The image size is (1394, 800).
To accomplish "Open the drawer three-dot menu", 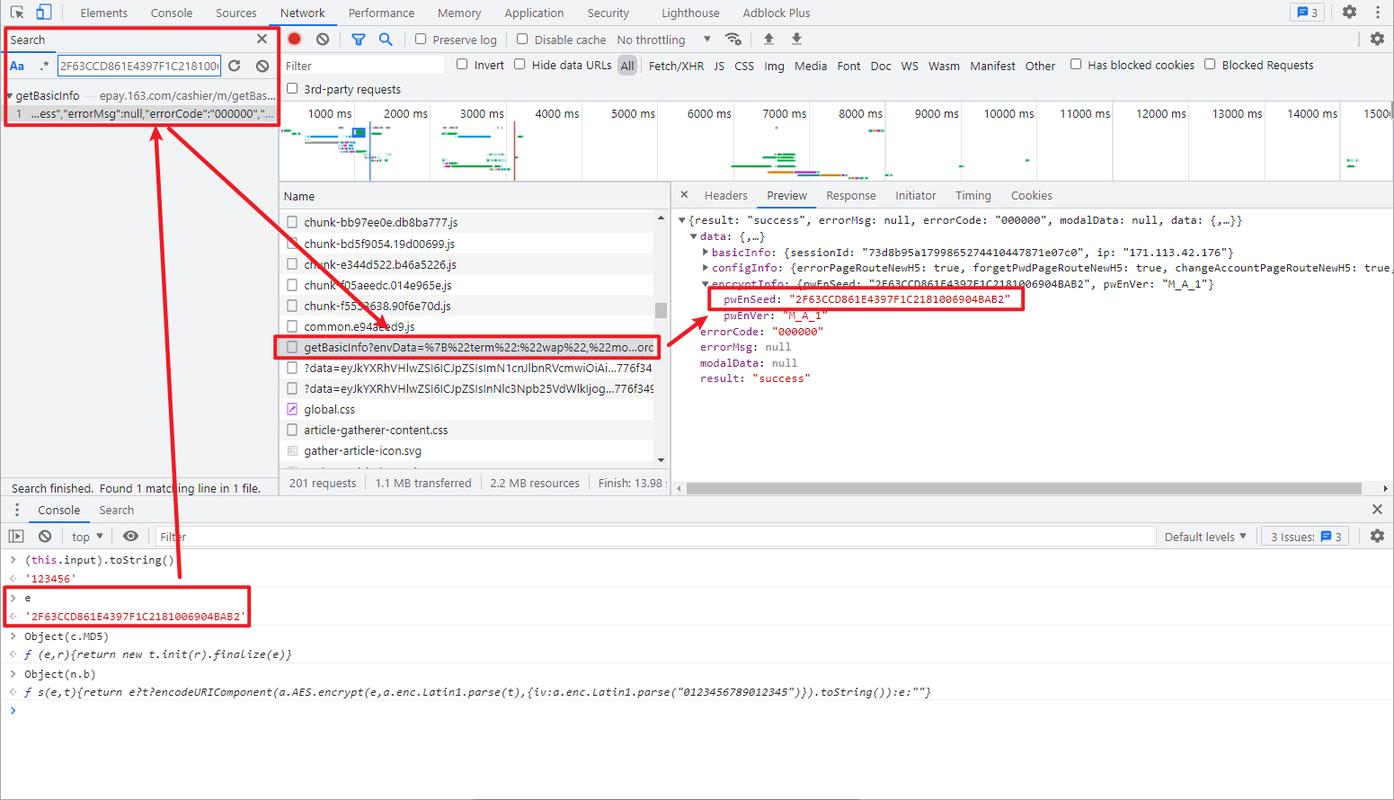I will click(15, 510).
